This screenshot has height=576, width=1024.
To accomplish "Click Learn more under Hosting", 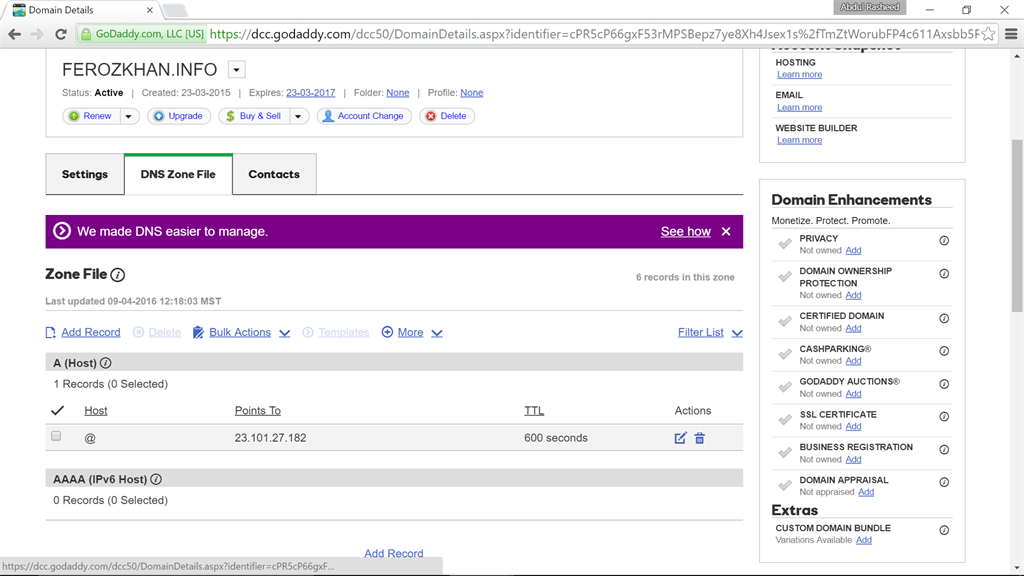I will point(799,74).
